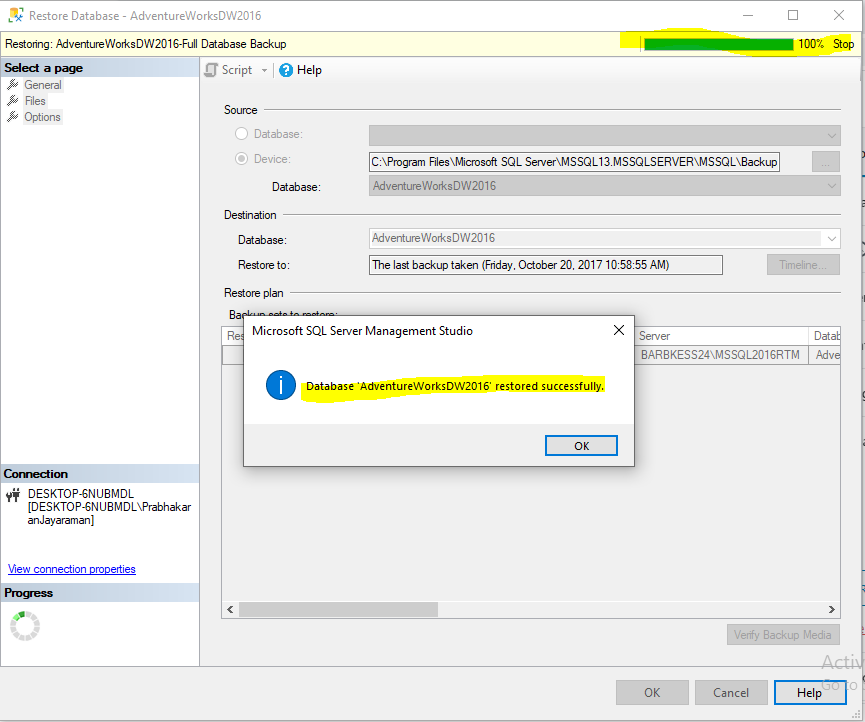This screenshot has height=722, width=865.
Task: Click the Verify Backup Media button
Action: coord(783,635)
